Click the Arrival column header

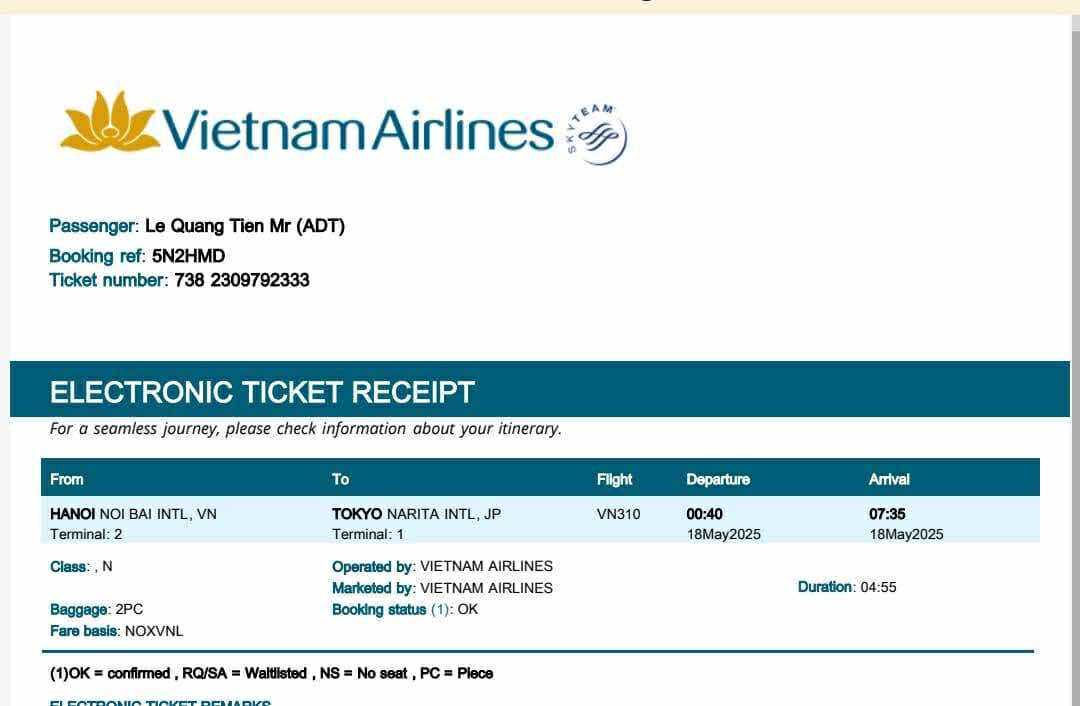pyautogui.click(x=889, y=479)
